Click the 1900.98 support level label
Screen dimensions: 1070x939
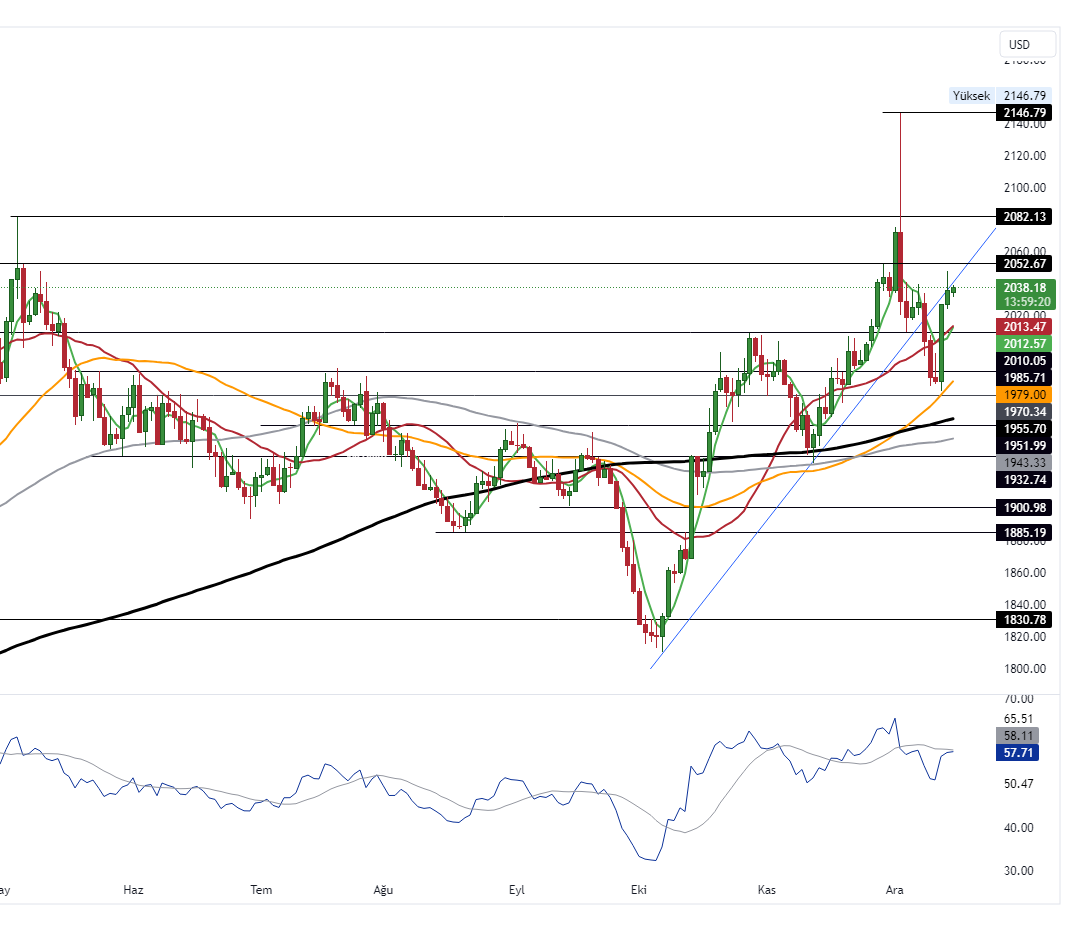[1025, 508]
